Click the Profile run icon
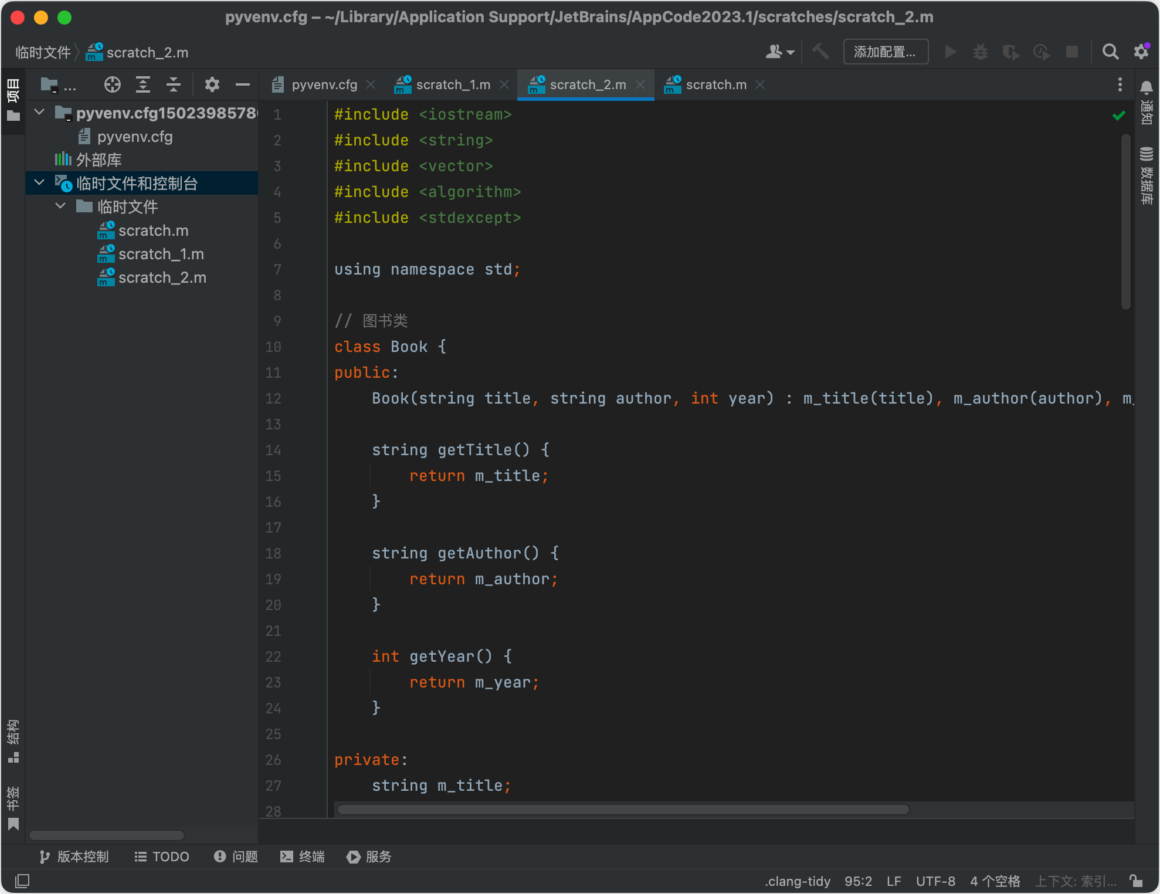The image size is (1160, 894). pyautogui.click(x=1042, y=52)
